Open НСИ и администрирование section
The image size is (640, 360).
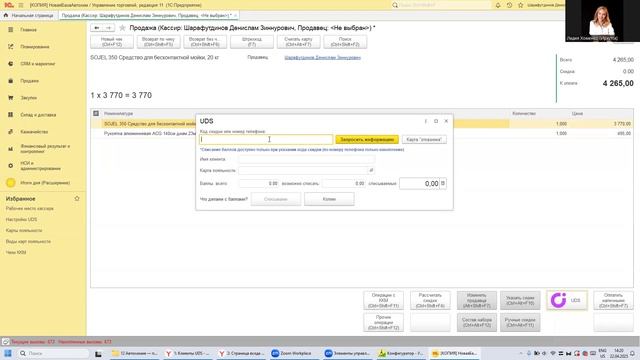[x=40, y=166]
